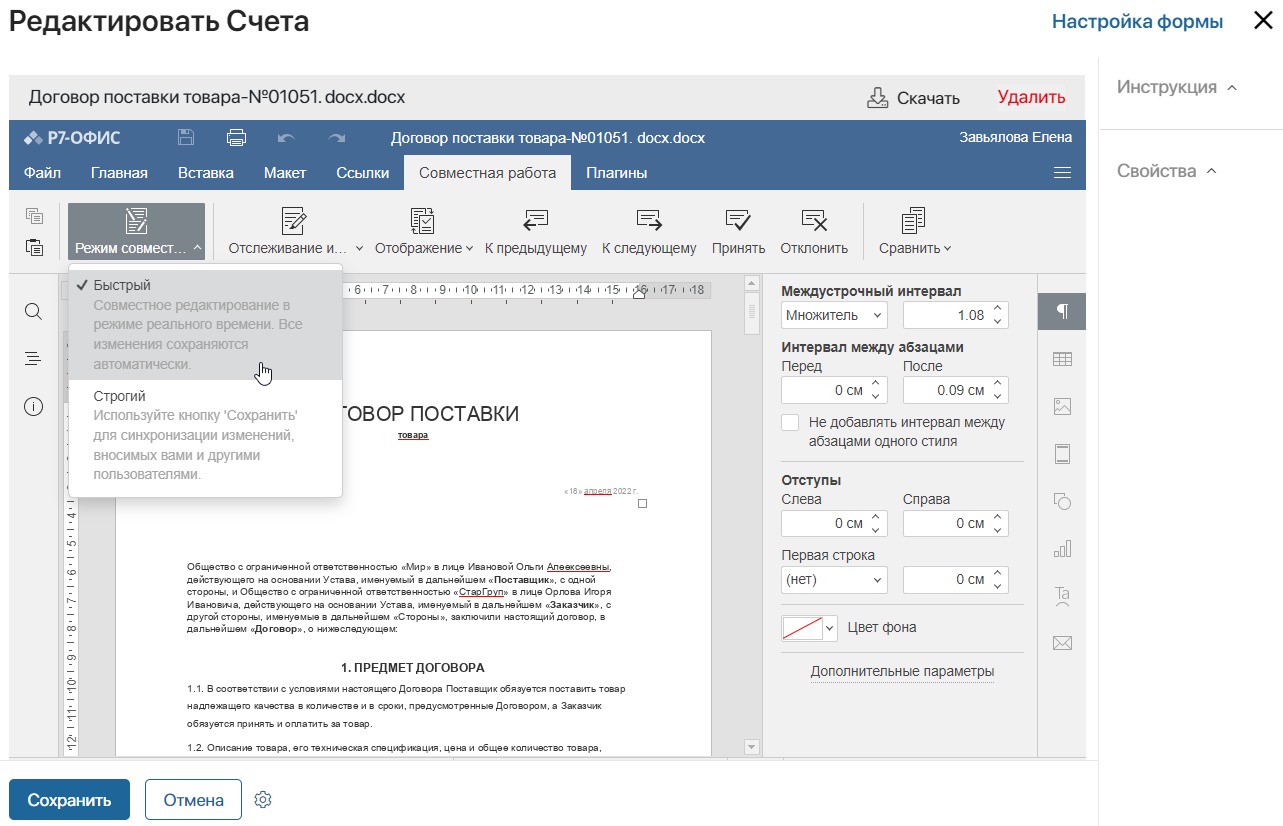Click the Сохранить button
Screen dimensions: 1283x826
click(x=69, y=800)
